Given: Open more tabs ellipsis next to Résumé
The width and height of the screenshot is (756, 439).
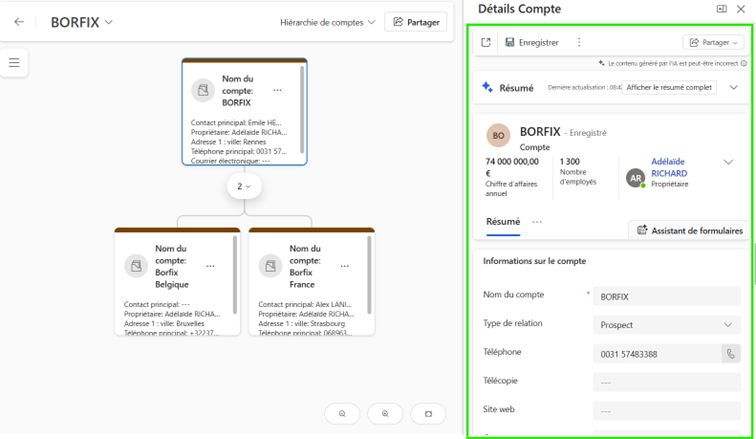Looking at the screenshot, I should pyautogui.click(x=537, y=222).
